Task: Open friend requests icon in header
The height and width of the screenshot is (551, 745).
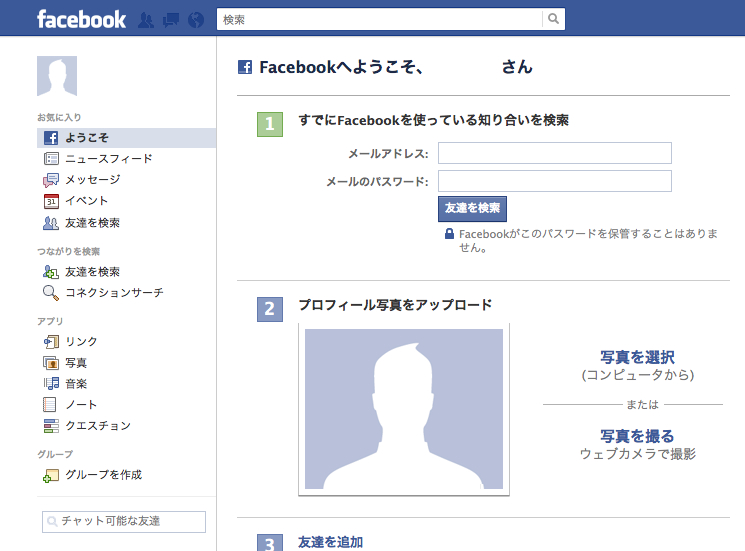Action: pos(146,20)
